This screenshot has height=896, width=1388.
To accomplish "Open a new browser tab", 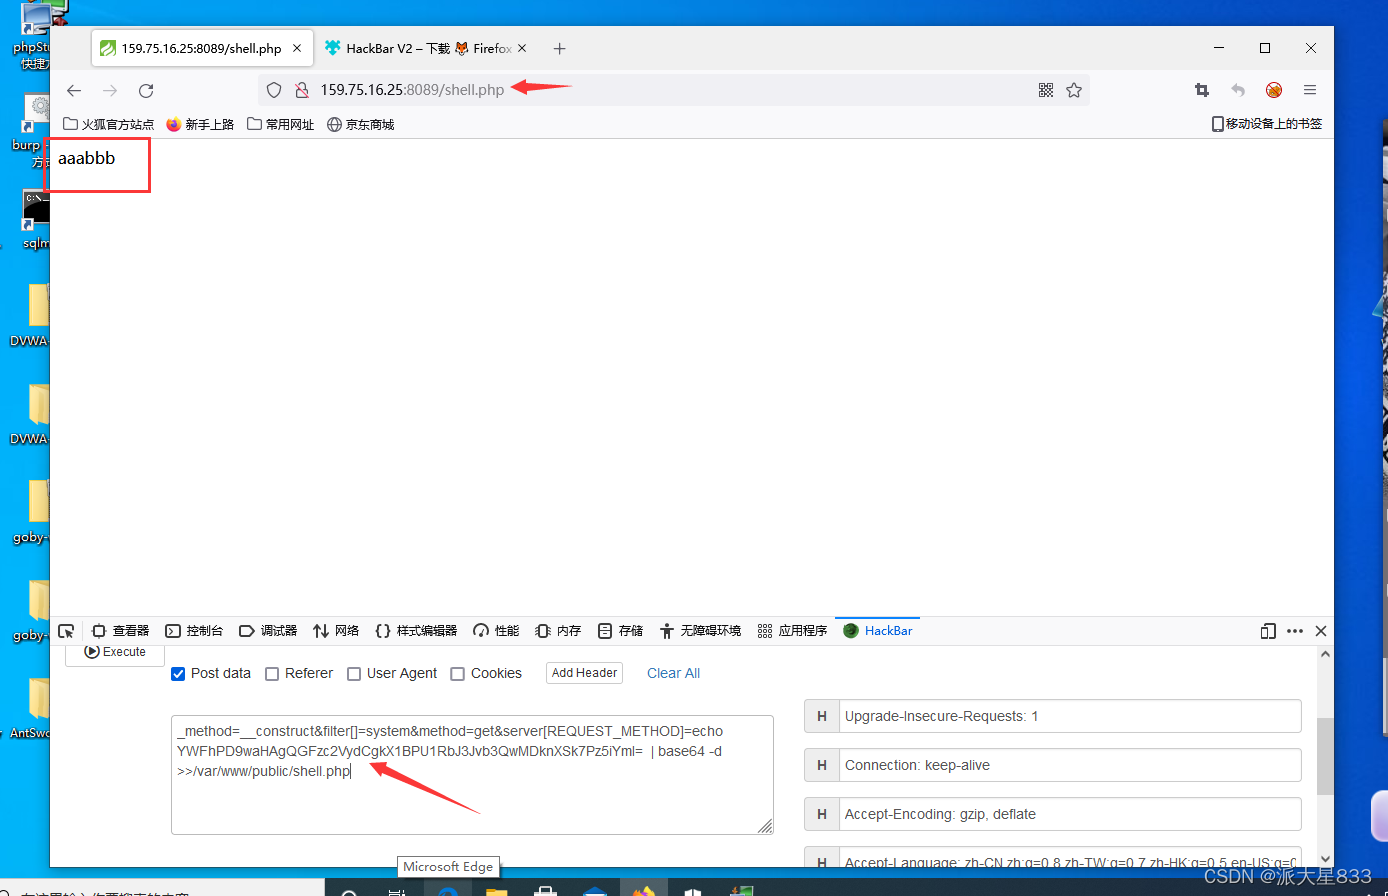I will pos(559,48).
